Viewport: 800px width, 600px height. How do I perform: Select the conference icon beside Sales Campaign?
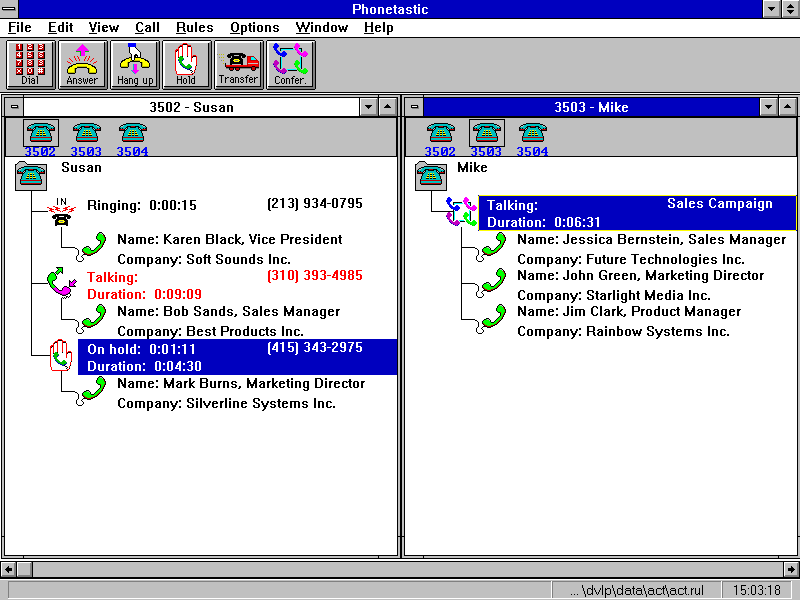tap(461, 211)
